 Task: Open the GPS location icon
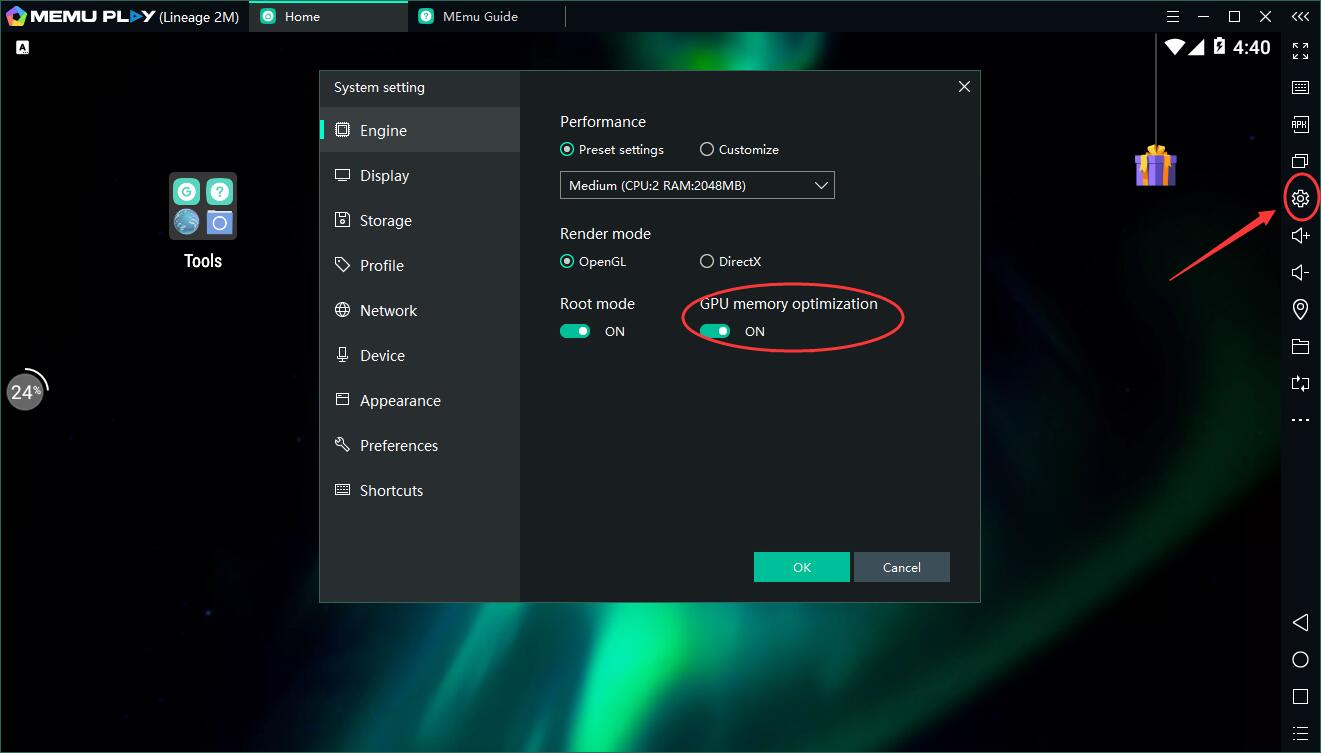tap(1300, 309)
